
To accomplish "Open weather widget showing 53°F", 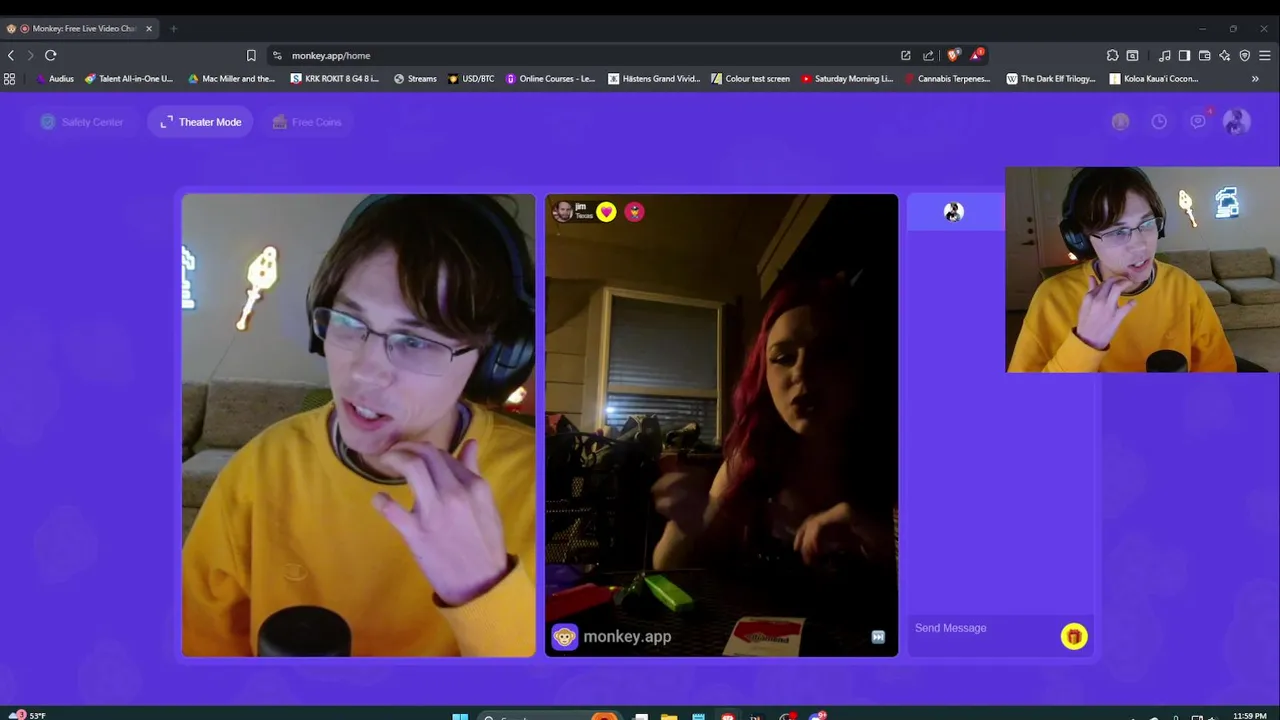I will pyautogui.click(x=27, y=716).
